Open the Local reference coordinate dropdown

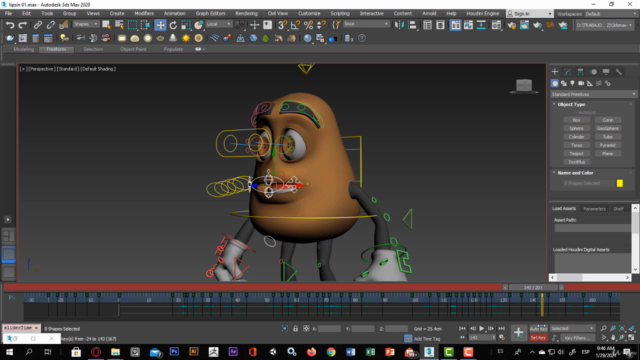coord(218,24)
